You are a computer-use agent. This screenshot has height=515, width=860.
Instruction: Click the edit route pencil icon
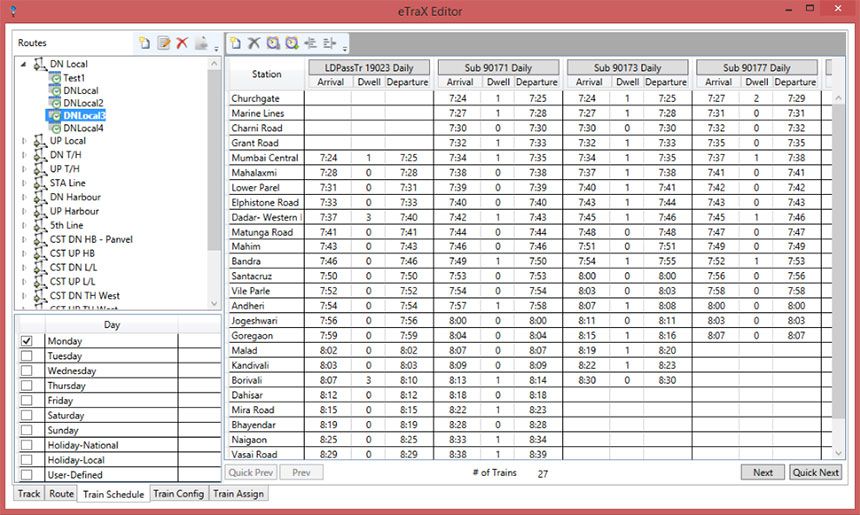pyautogui.click(x=163, y=43)
